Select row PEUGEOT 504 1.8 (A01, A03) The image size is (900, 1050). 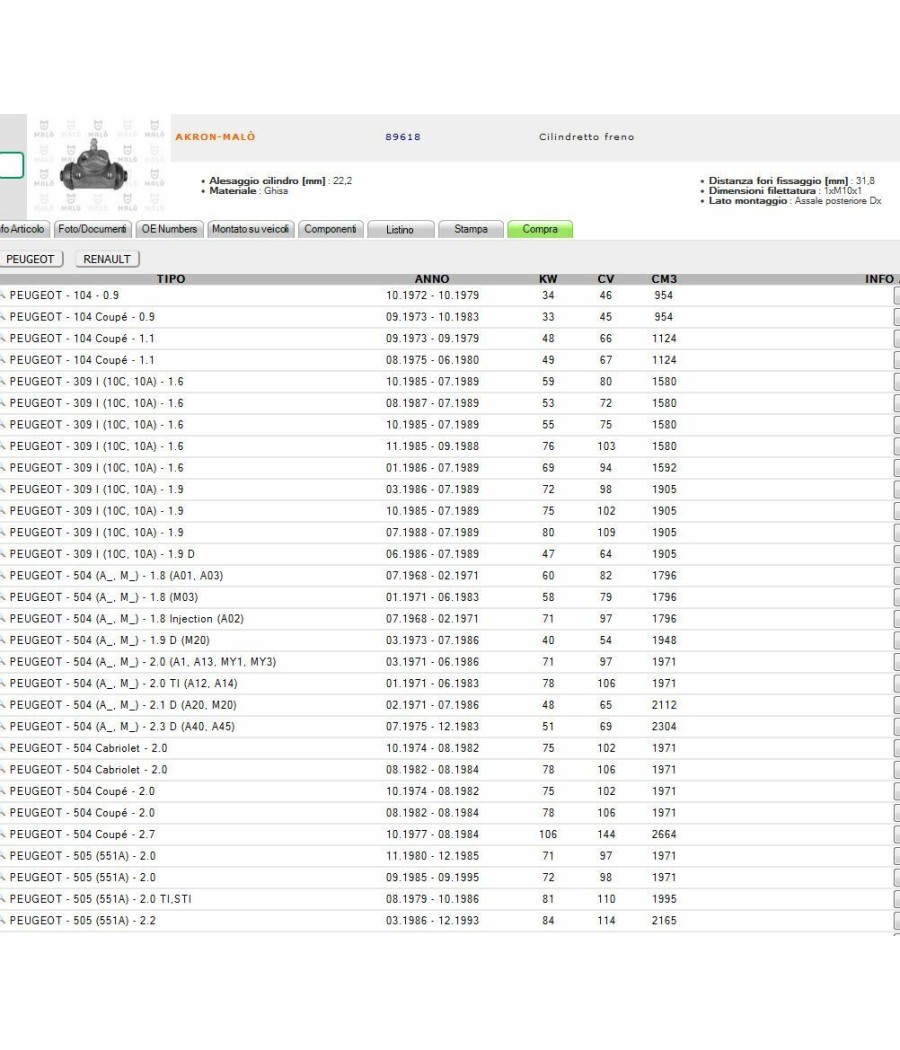click(x=450, y=575)
